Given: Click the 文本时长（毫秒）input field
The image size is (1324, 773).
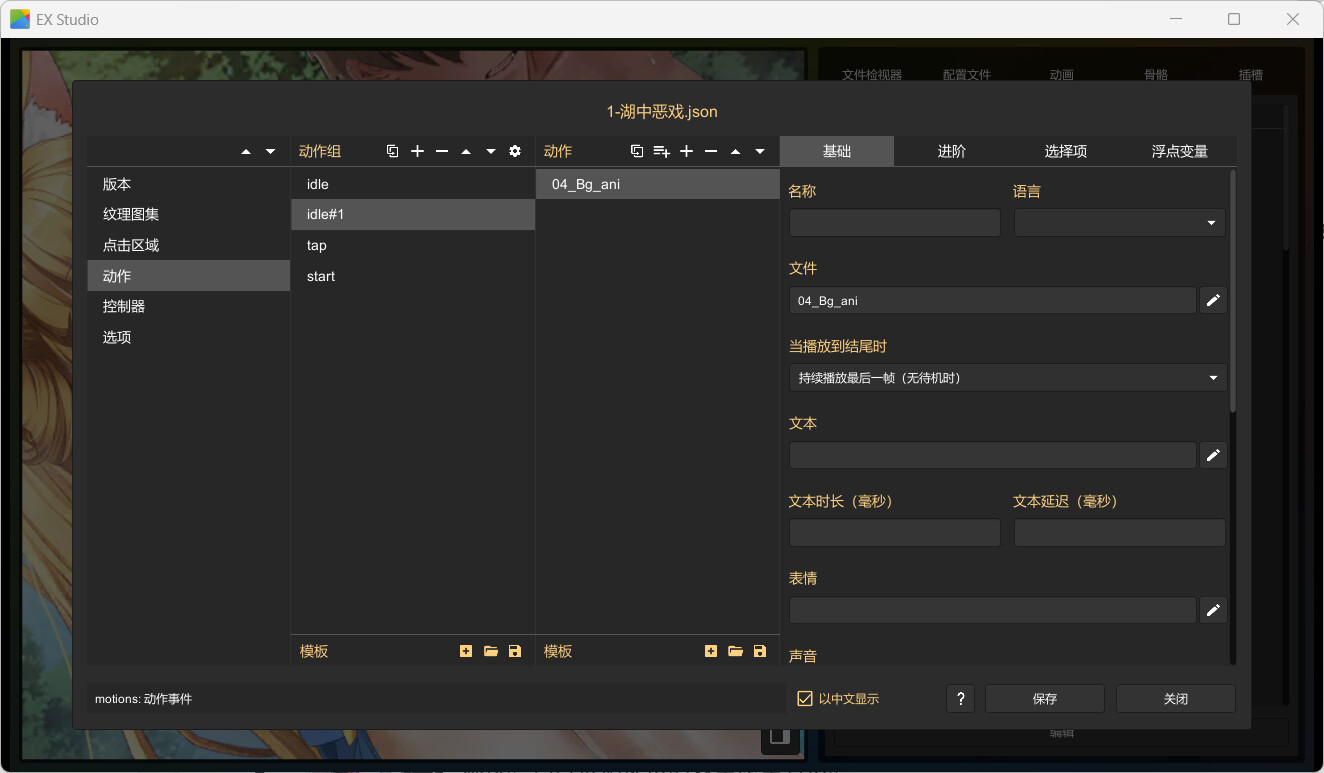Looking at the screenshot, I should [x=895, y=533].
